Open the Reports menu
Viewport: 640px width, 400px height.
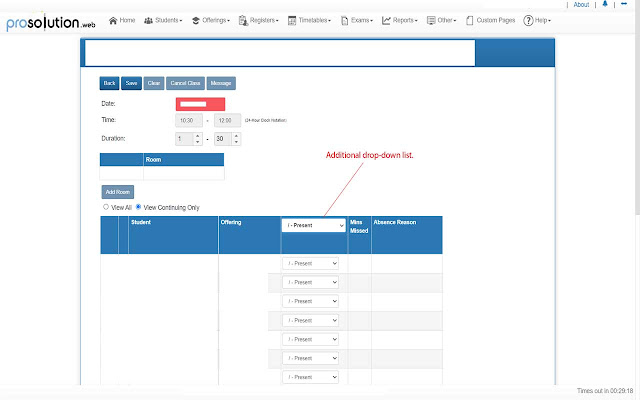400,20
